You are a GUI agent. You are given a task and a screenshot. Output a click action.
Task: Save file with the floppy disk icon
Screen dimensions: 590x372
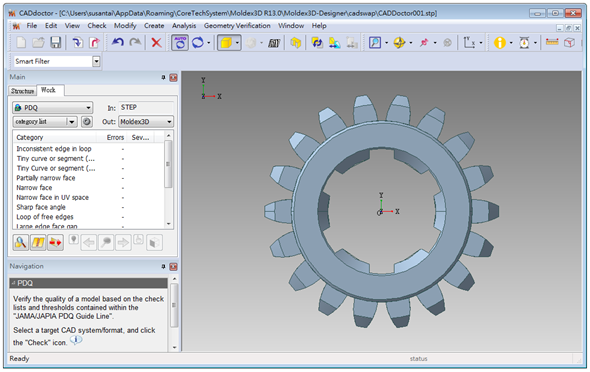click(x=56, y=43)
